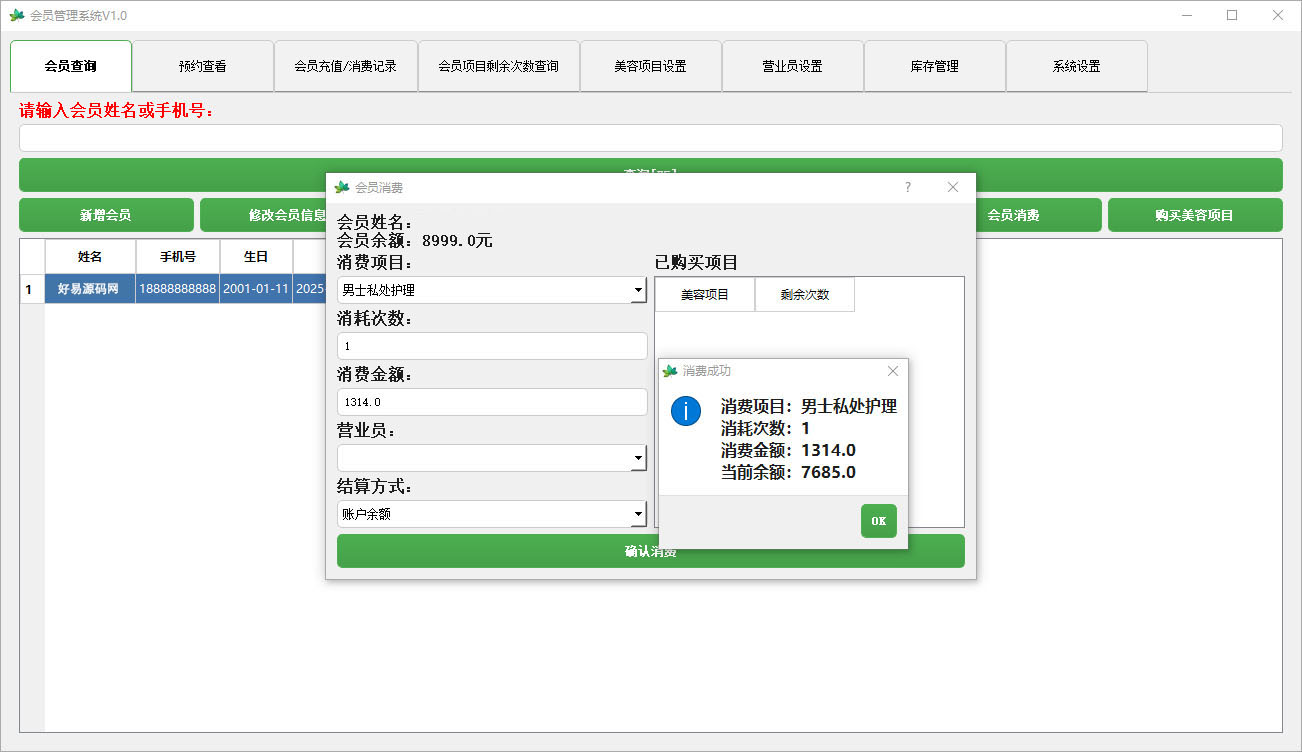Switch to the 会员充值/消费记录 tab
1302x752 pixels.
(x=345, y=65)
